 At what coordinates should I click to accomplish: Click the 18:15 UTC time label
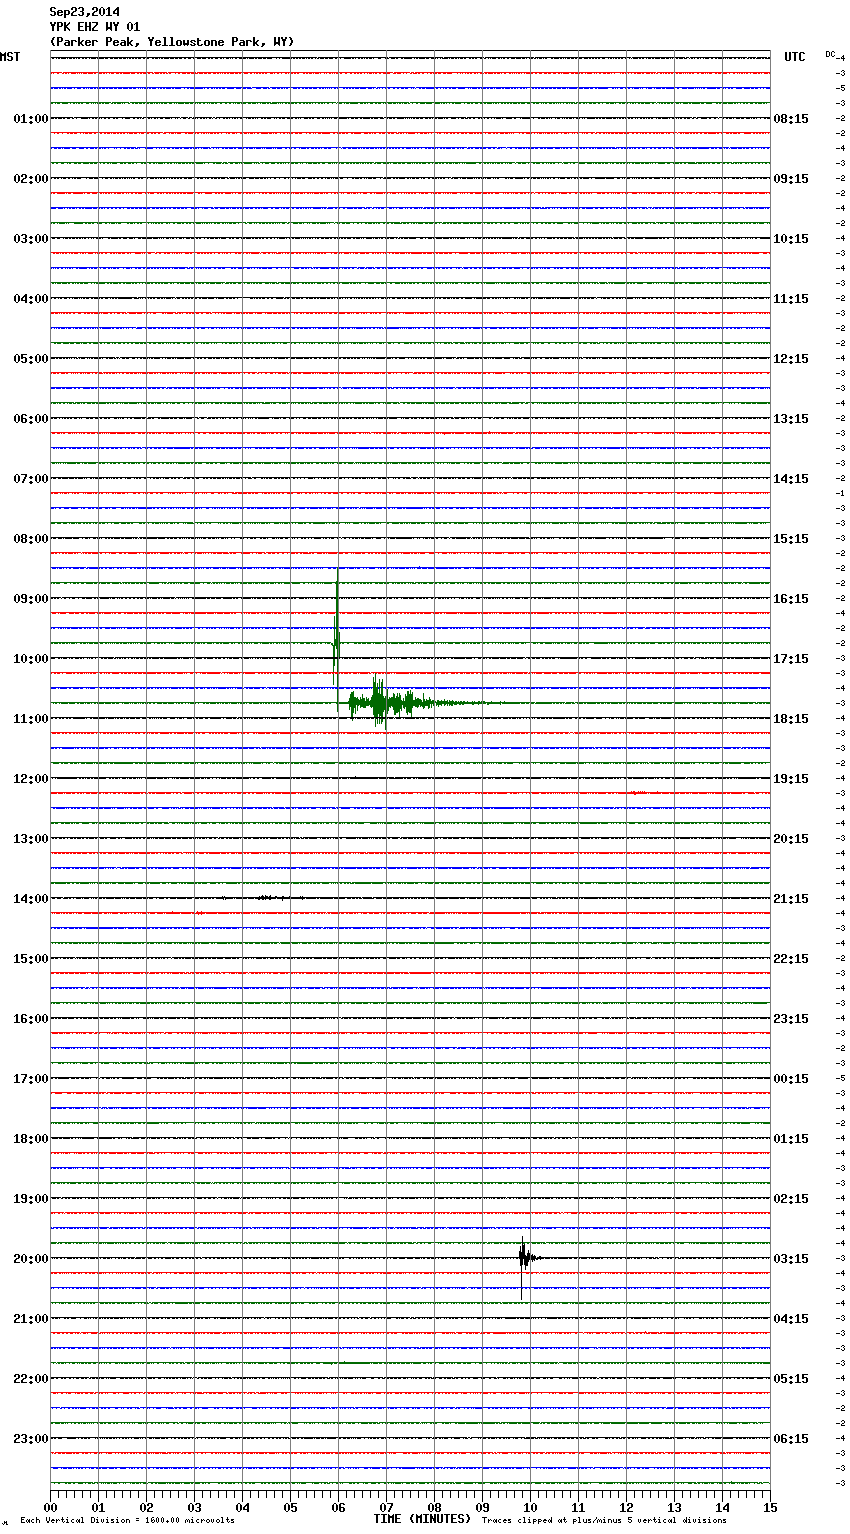pos(791,719)
